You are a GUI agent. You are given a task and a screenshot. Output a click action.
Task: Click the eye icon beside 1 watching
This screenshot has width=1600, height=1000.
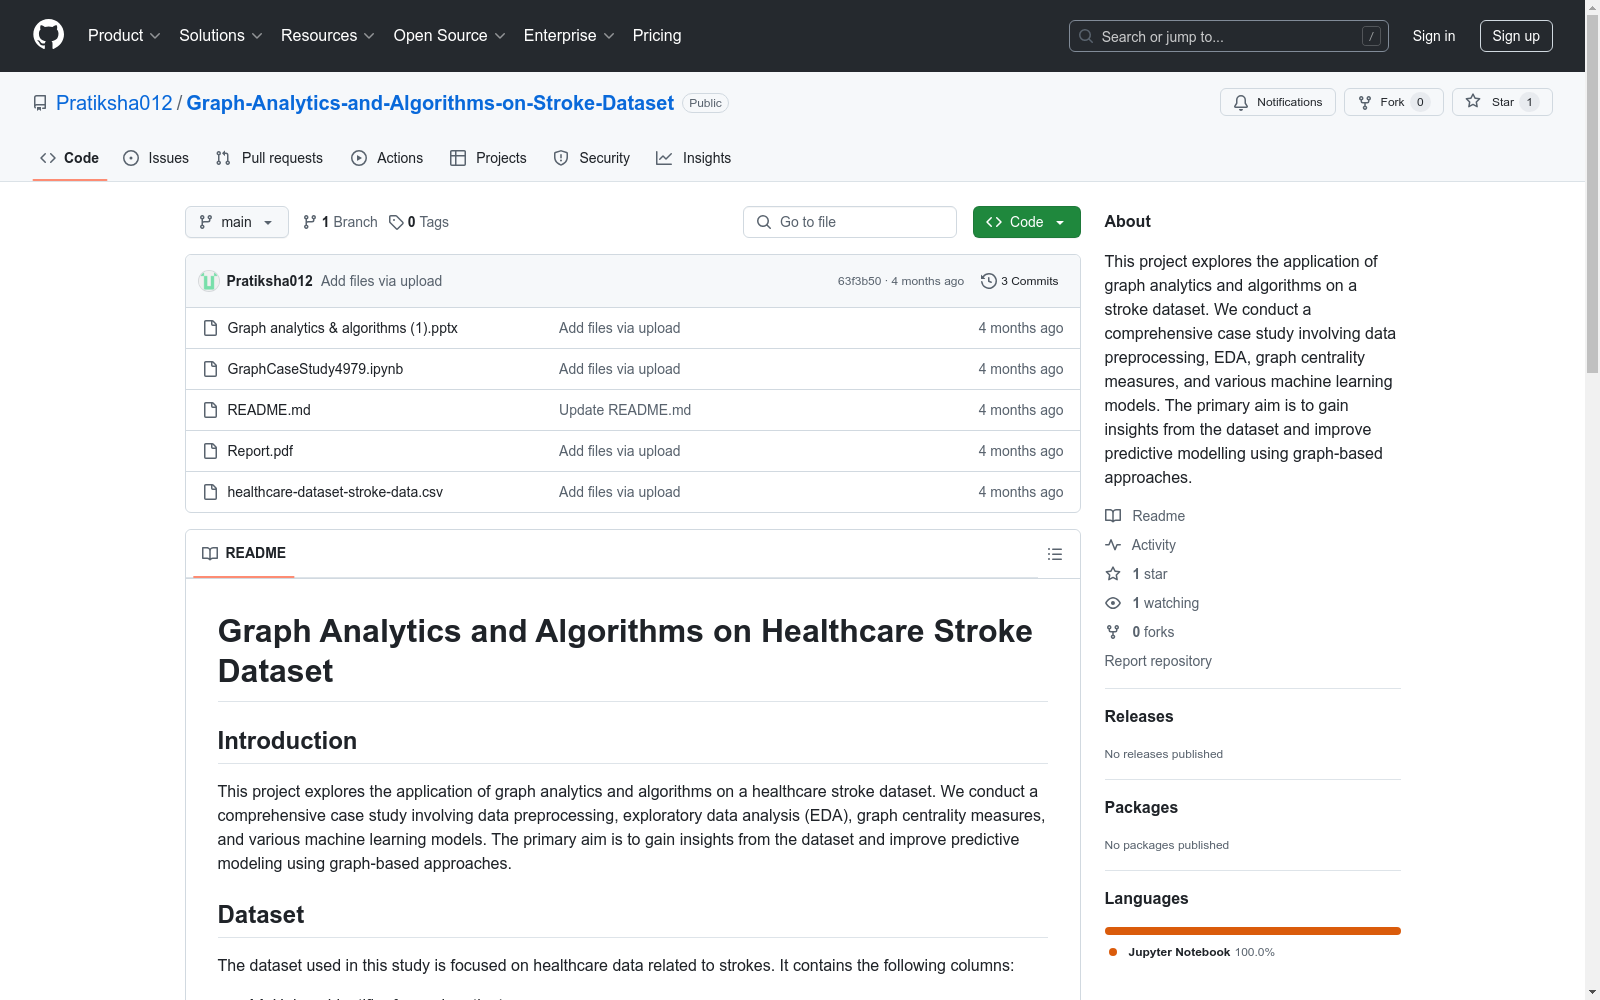tap(1113, 603)
